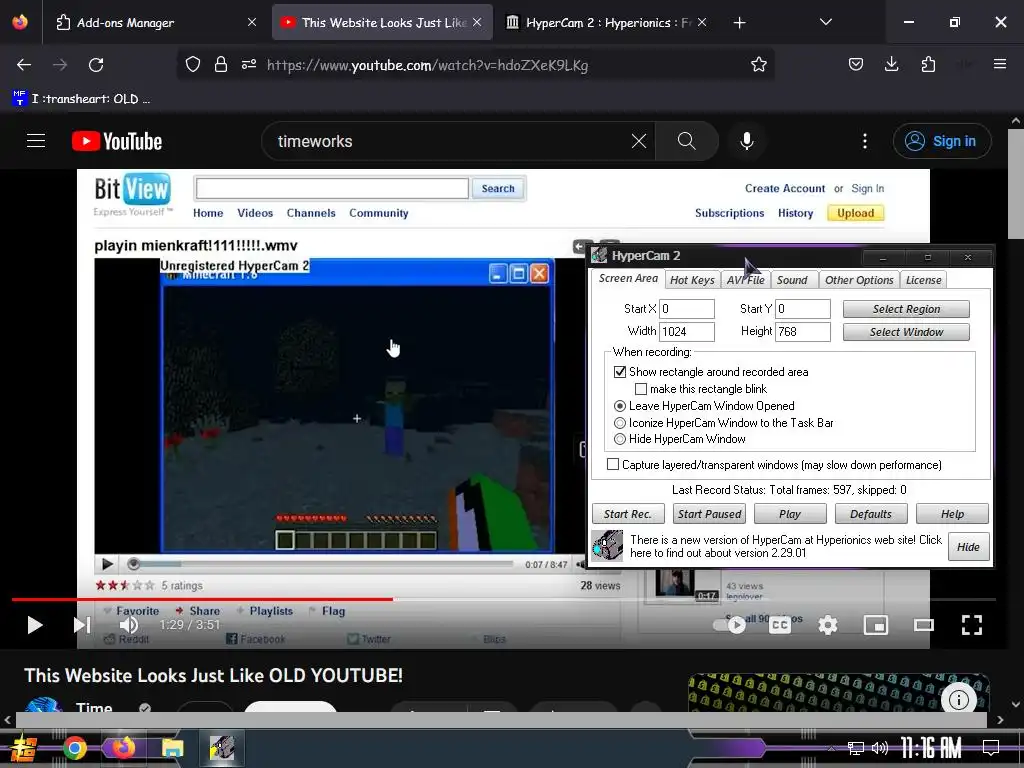Close the Add-ons Manager tab
This screenshot has width=1024, height=768.
click(251, 22)
